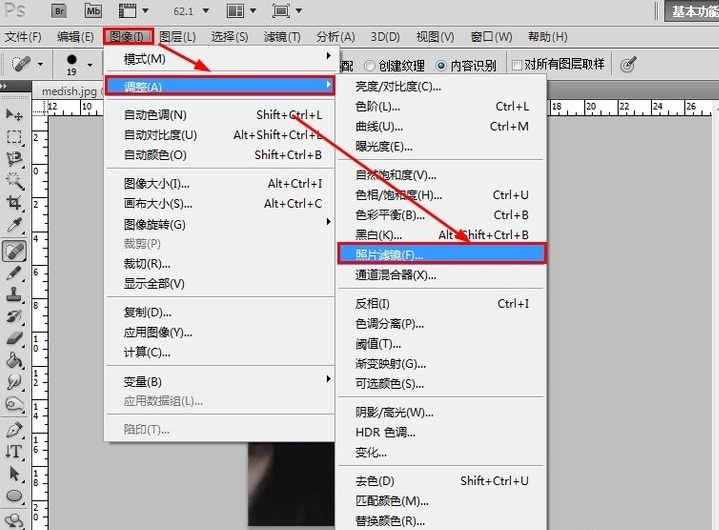Check the 对所有图层取样 checkbox
This screenshot has height=530, width=719.
[517, 66]
